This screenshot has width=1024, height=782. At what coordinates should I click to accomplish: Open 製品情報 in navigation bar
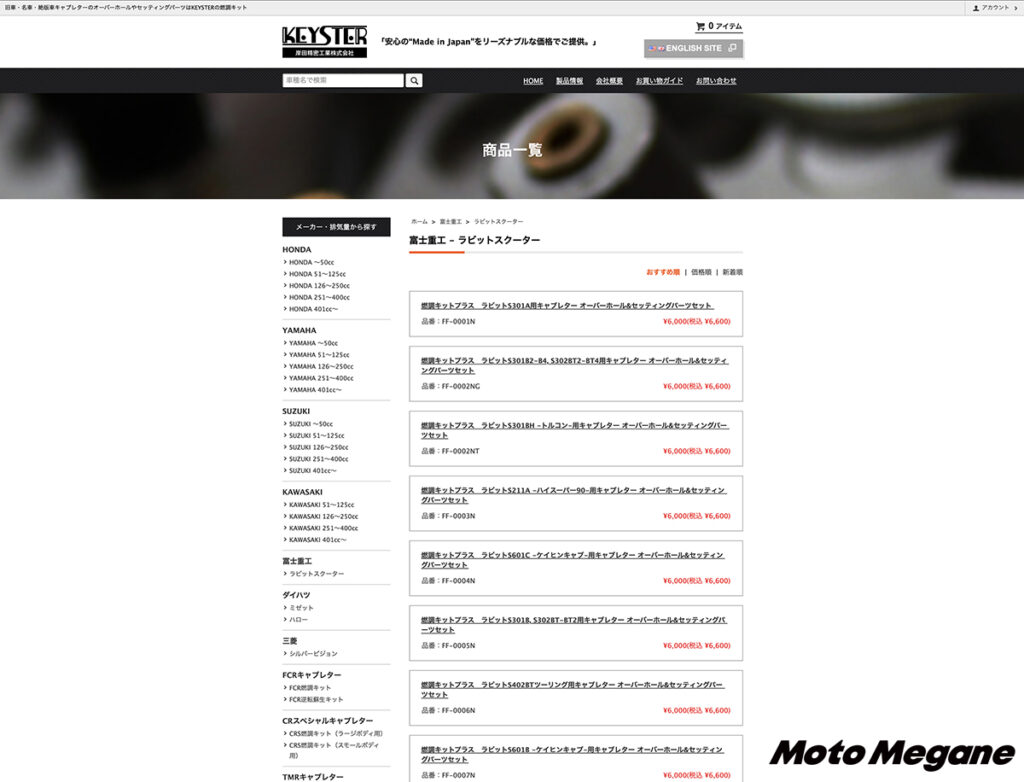(x=569, y=81)
